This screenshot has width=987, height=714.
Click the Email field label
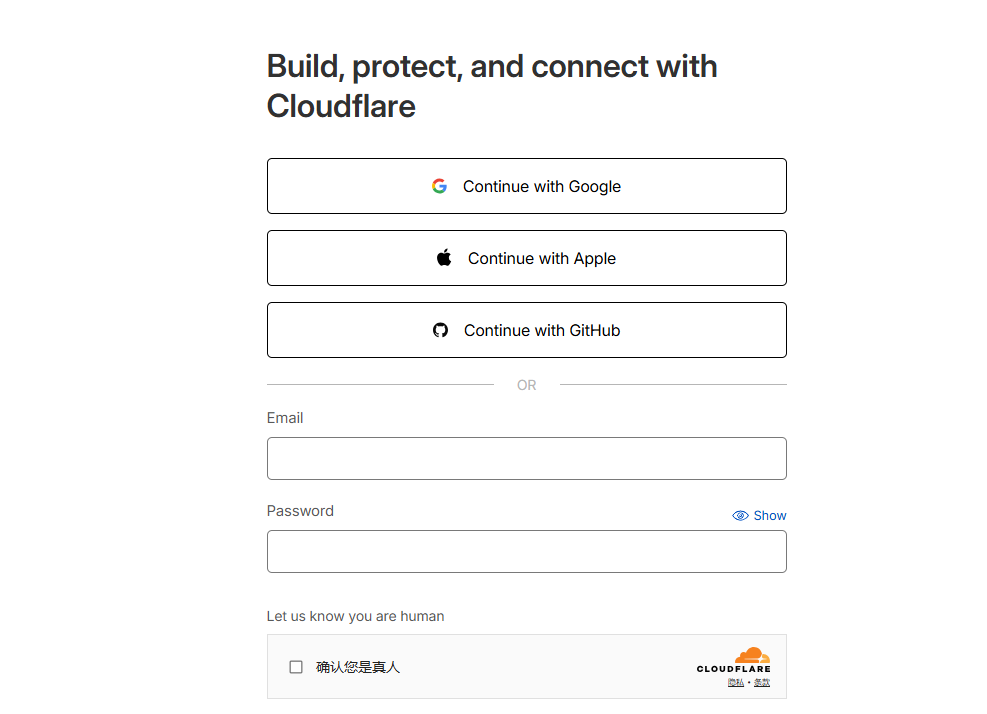pos(285,418)
